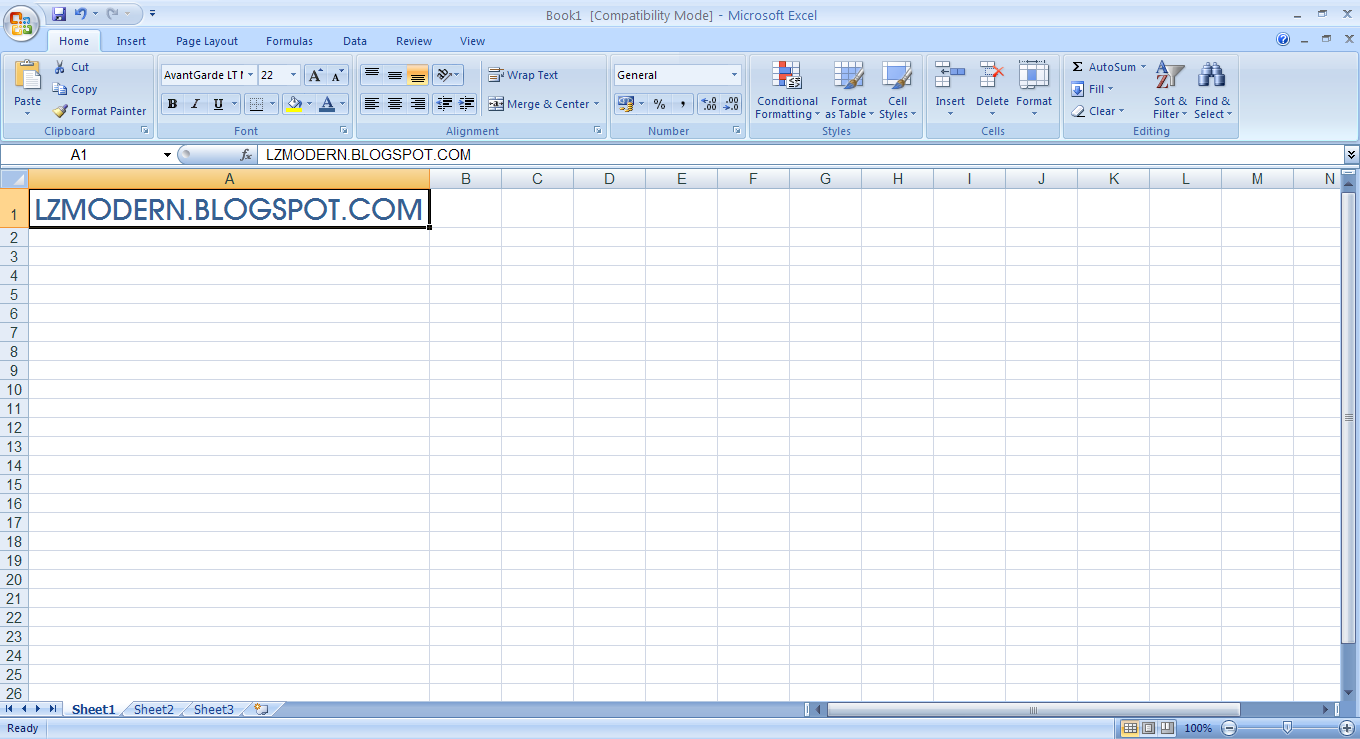The height and width of the screenshot is (739, 1360).
Task: Toggle Bottom Align vertical alignment
Action: [418, 75]
